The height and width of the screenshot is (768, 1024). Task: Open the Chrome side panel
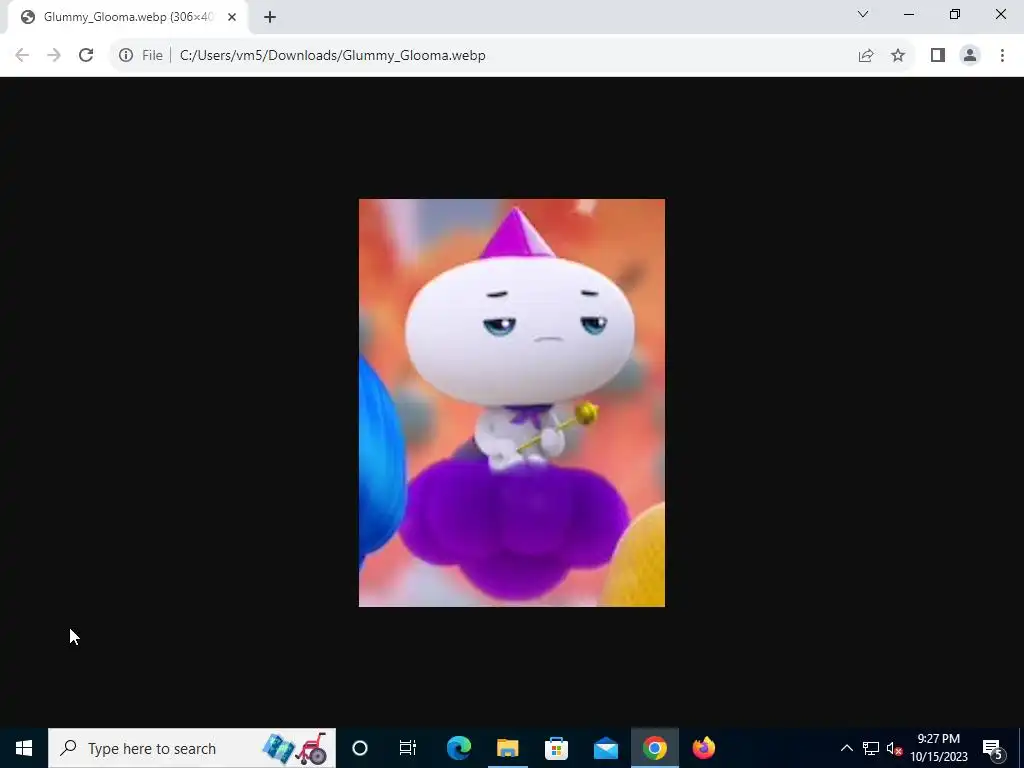938,56
